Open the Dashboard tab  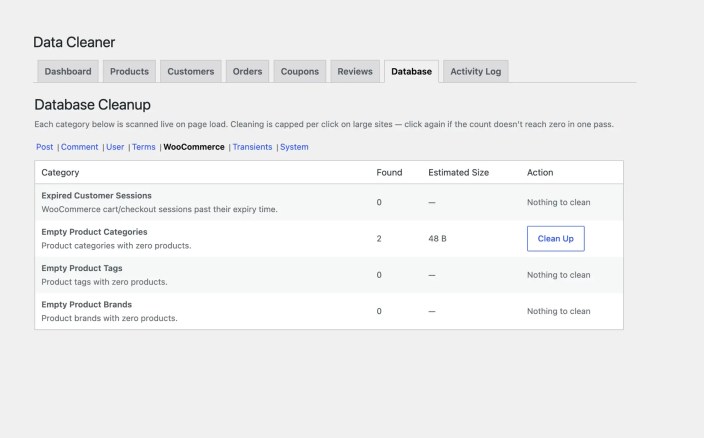click(x=68, y=71)
